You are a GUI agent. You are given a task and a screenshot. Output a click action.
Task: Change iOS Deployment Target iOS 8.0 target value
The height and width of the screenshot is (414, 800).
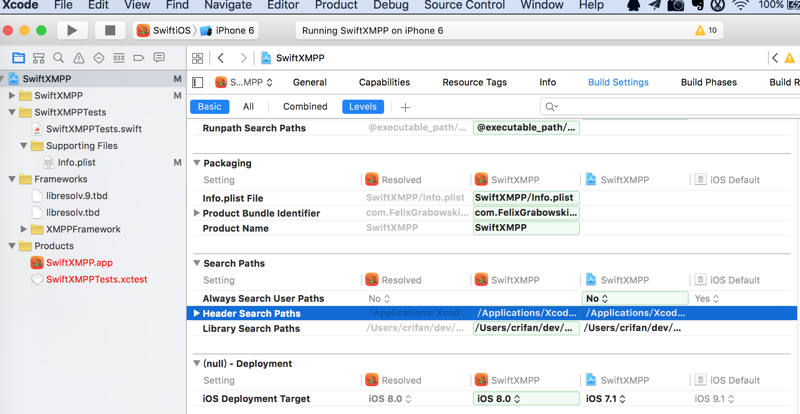[x=526, y=399]
